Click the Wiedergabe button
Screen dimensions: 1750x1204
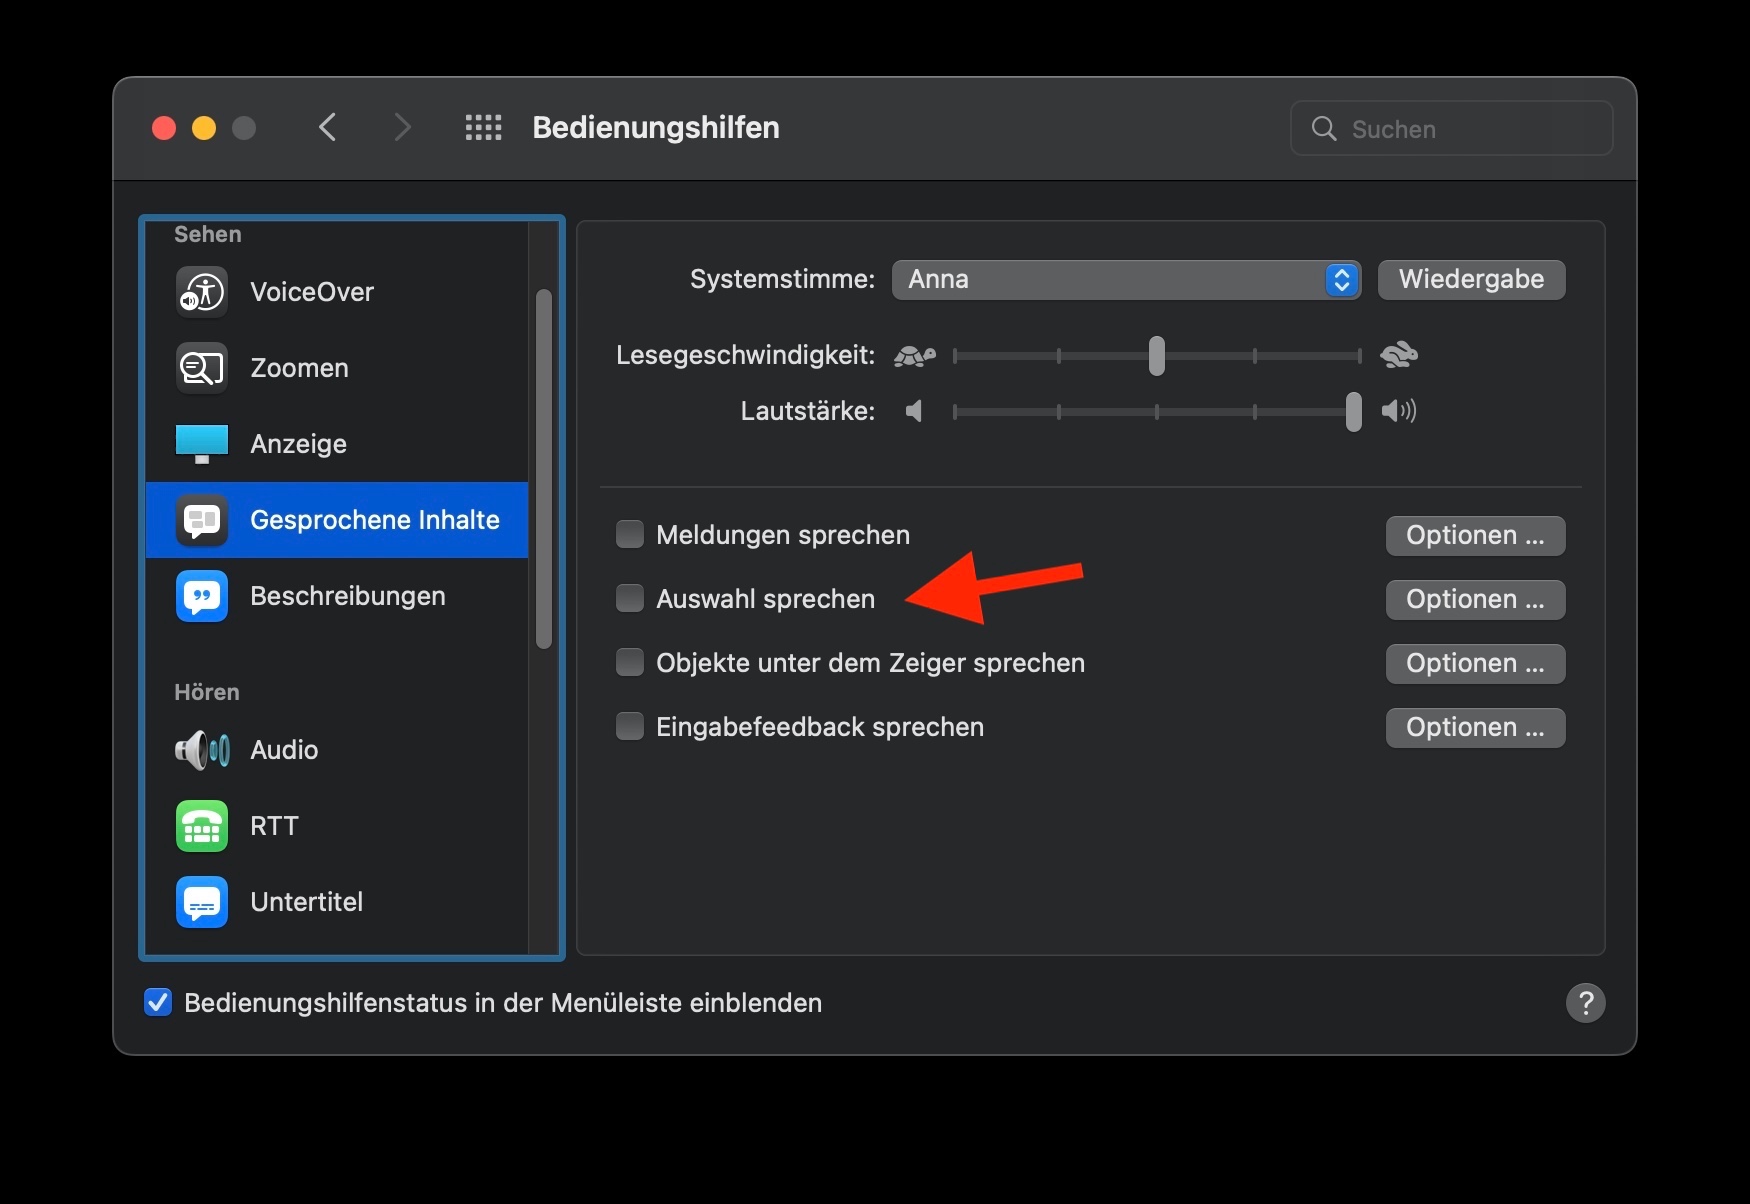(1471, 280)
